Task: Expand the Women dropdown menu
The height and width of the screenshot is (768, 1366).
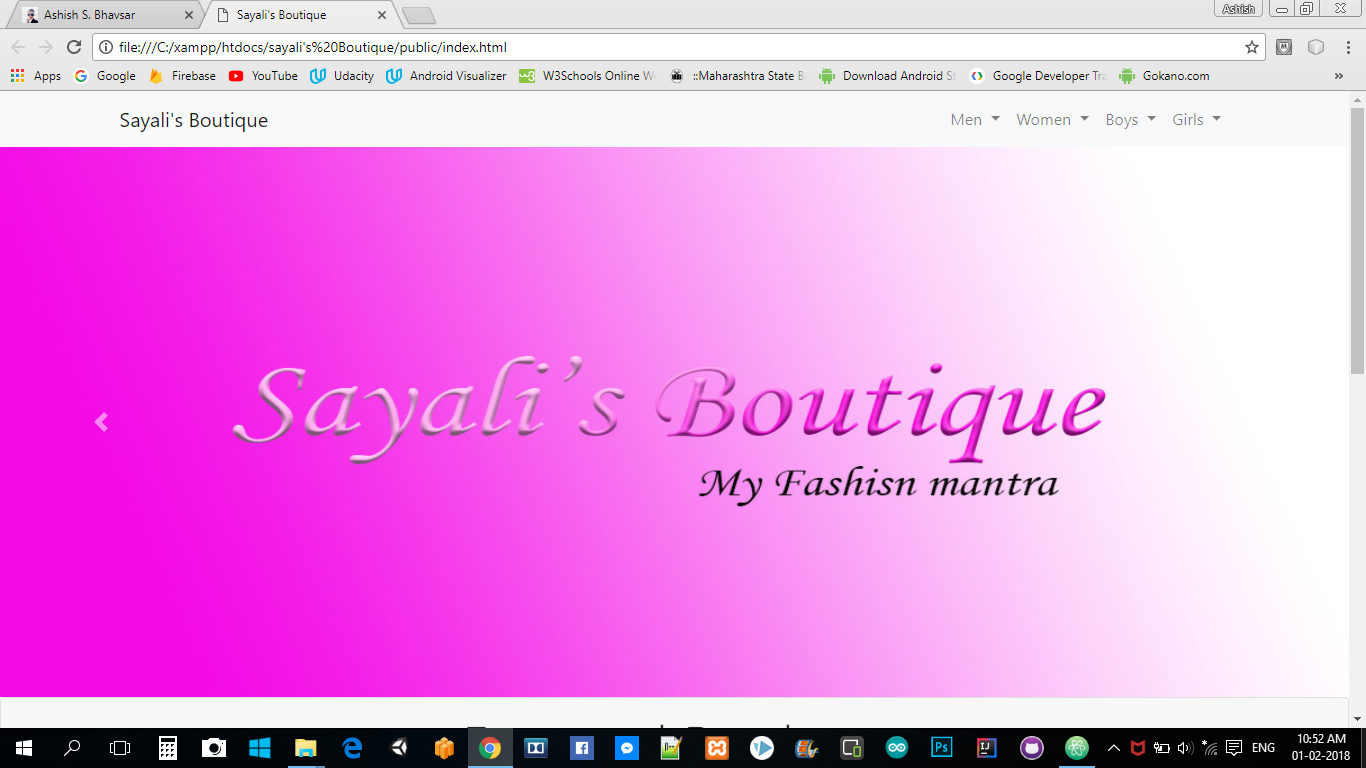Action: pyautogui.click(x=1052, y=120)
